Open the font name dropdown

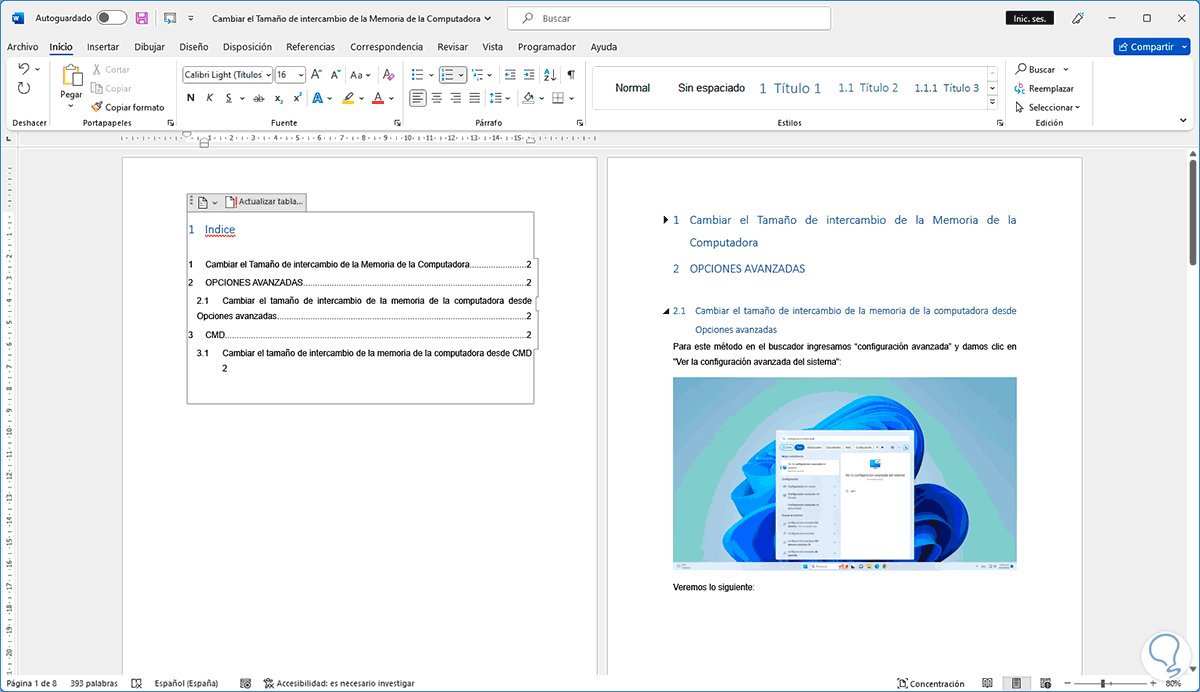click(268, 75)
